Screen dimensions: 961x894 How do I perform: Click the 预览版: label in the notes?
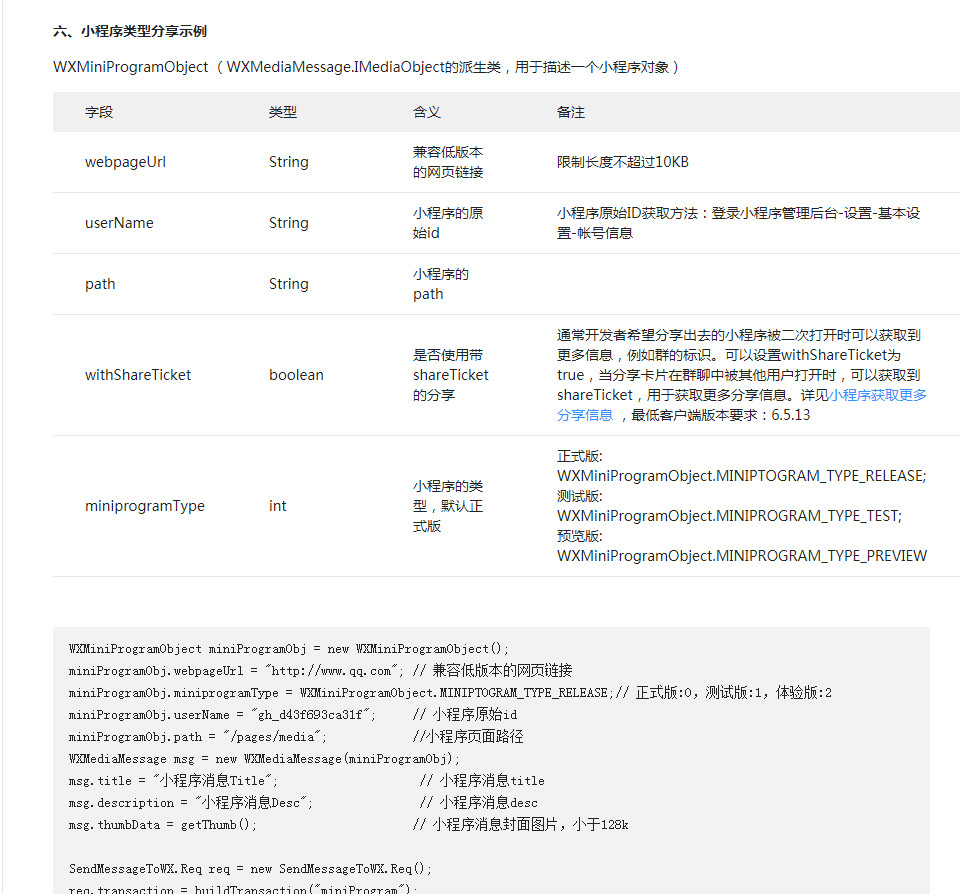pyautogui.click(x=580, y=536)
